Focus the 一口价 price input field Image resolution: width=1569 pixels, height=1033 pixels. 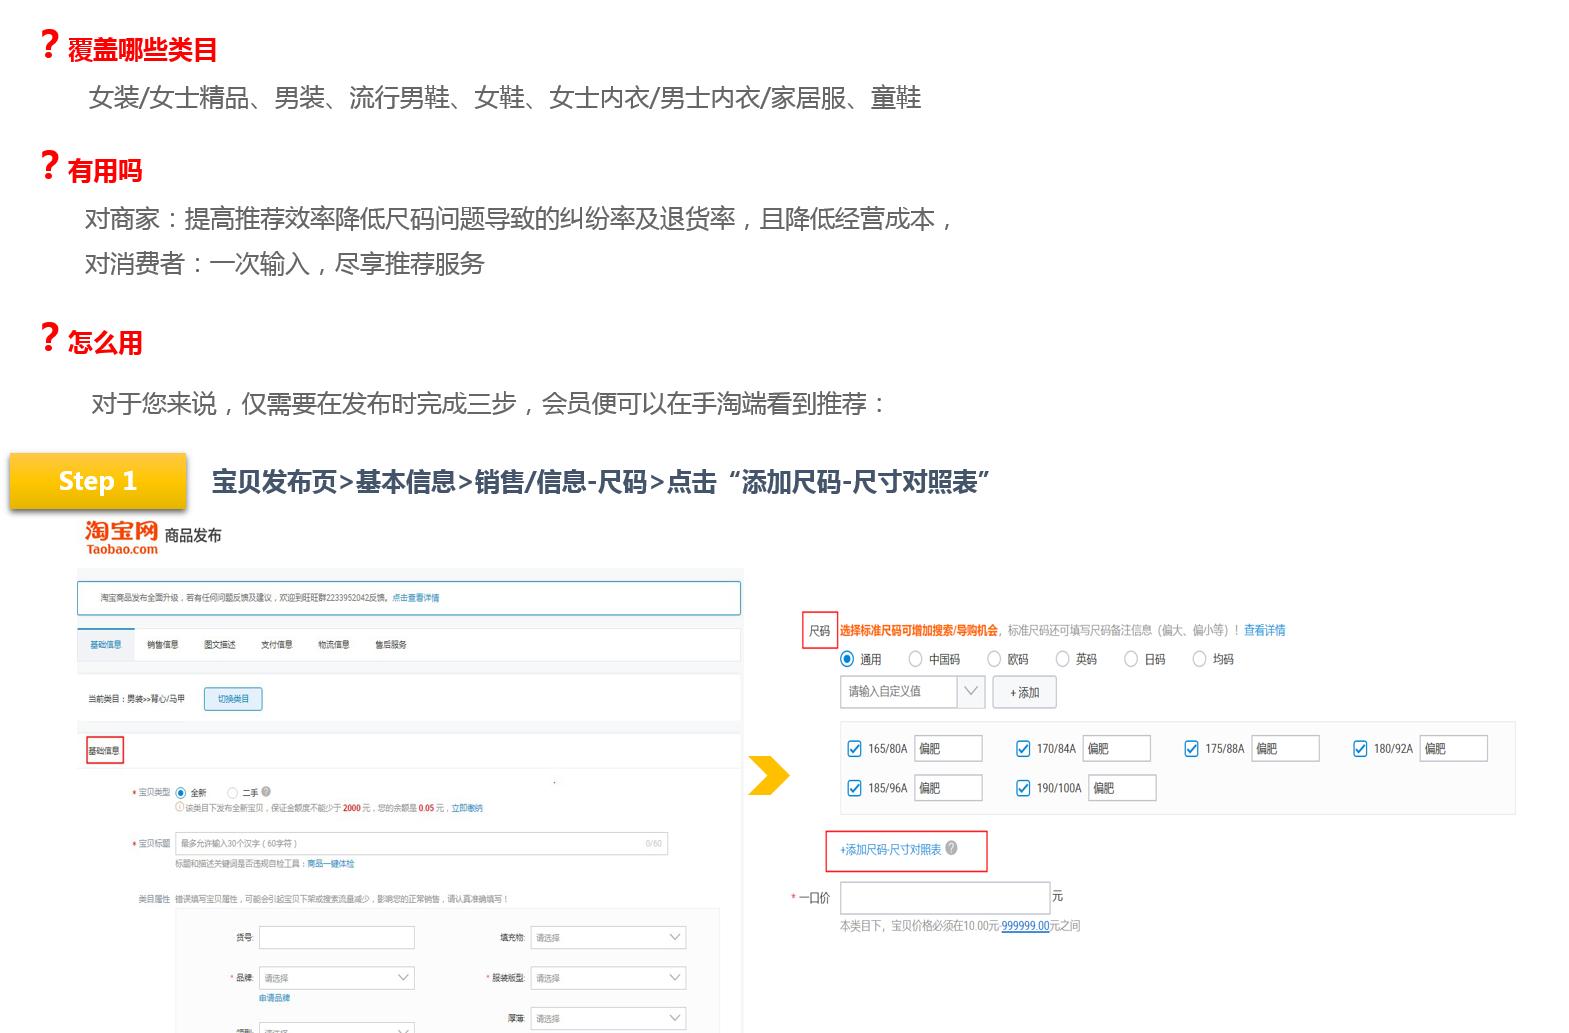pyautogui.click(x=945, y=898)
